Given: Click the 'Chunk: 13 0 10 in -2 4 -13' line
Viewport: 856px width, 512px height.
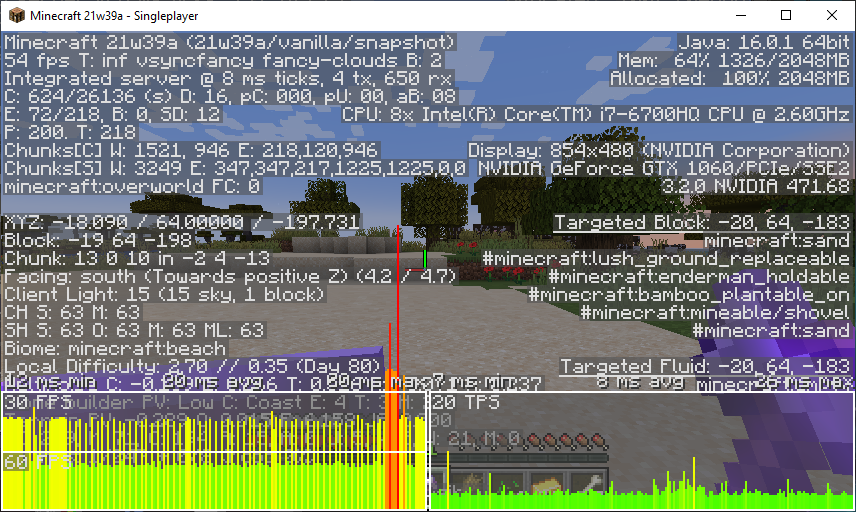Looking at the screenshot, I should [x=137, y=258].
